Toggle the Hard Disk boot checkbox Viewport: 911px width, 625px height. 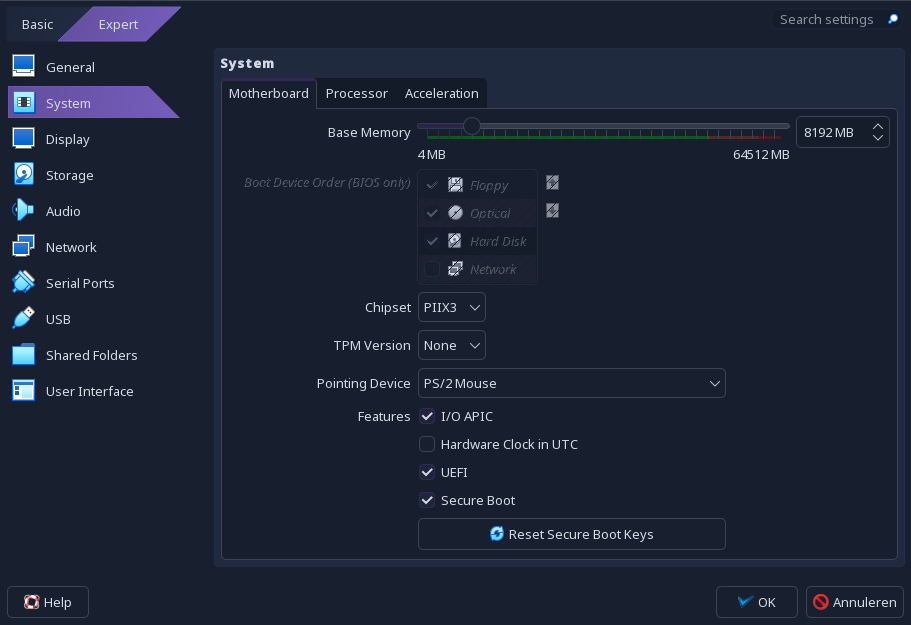tap(432, 241)
